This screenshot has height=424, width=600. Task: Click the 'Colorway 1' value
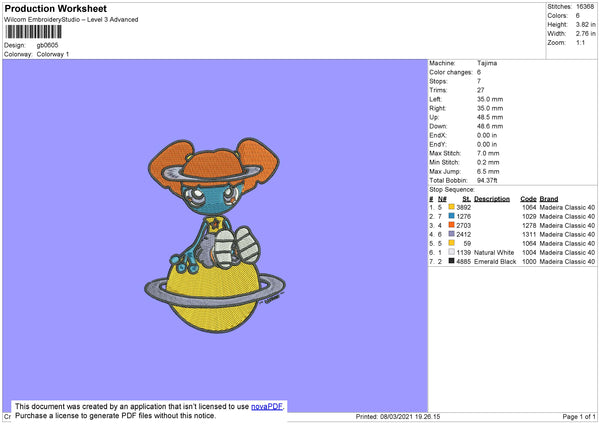[53, 54]
